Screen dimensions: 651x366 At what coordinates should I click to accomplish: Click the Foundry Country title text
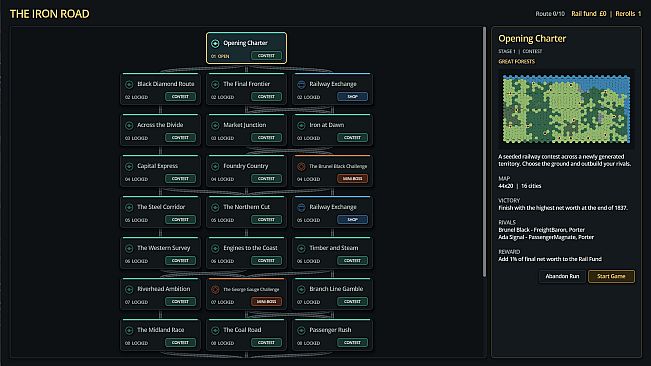(x=246, y=166)
